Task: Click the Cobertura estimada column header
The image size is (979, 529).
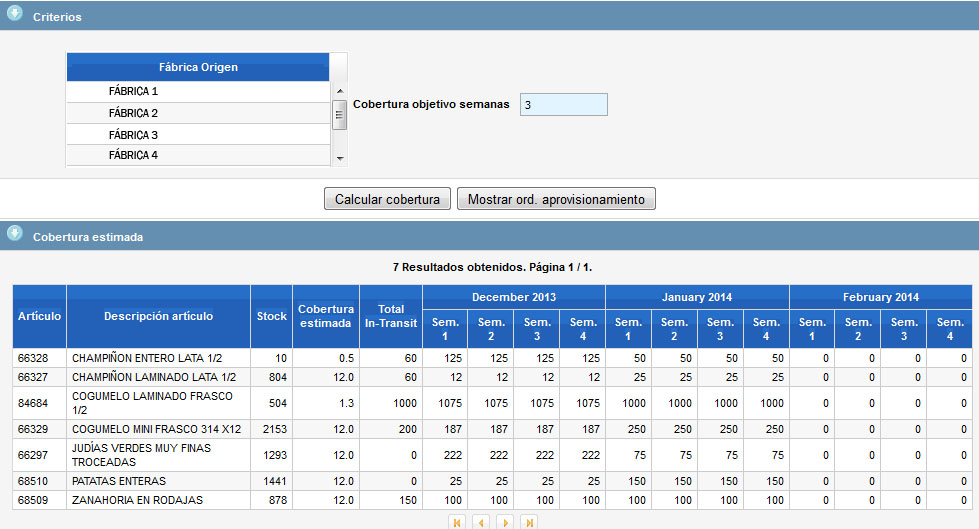Action: (326, 316)
